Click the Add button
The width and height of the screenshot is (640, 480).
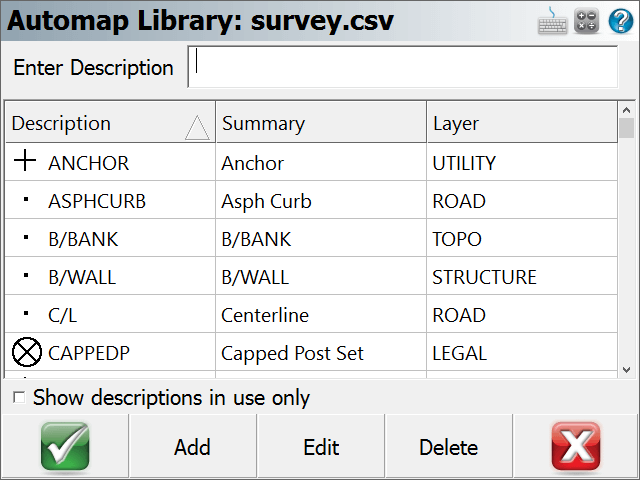(x=193, y=447)
